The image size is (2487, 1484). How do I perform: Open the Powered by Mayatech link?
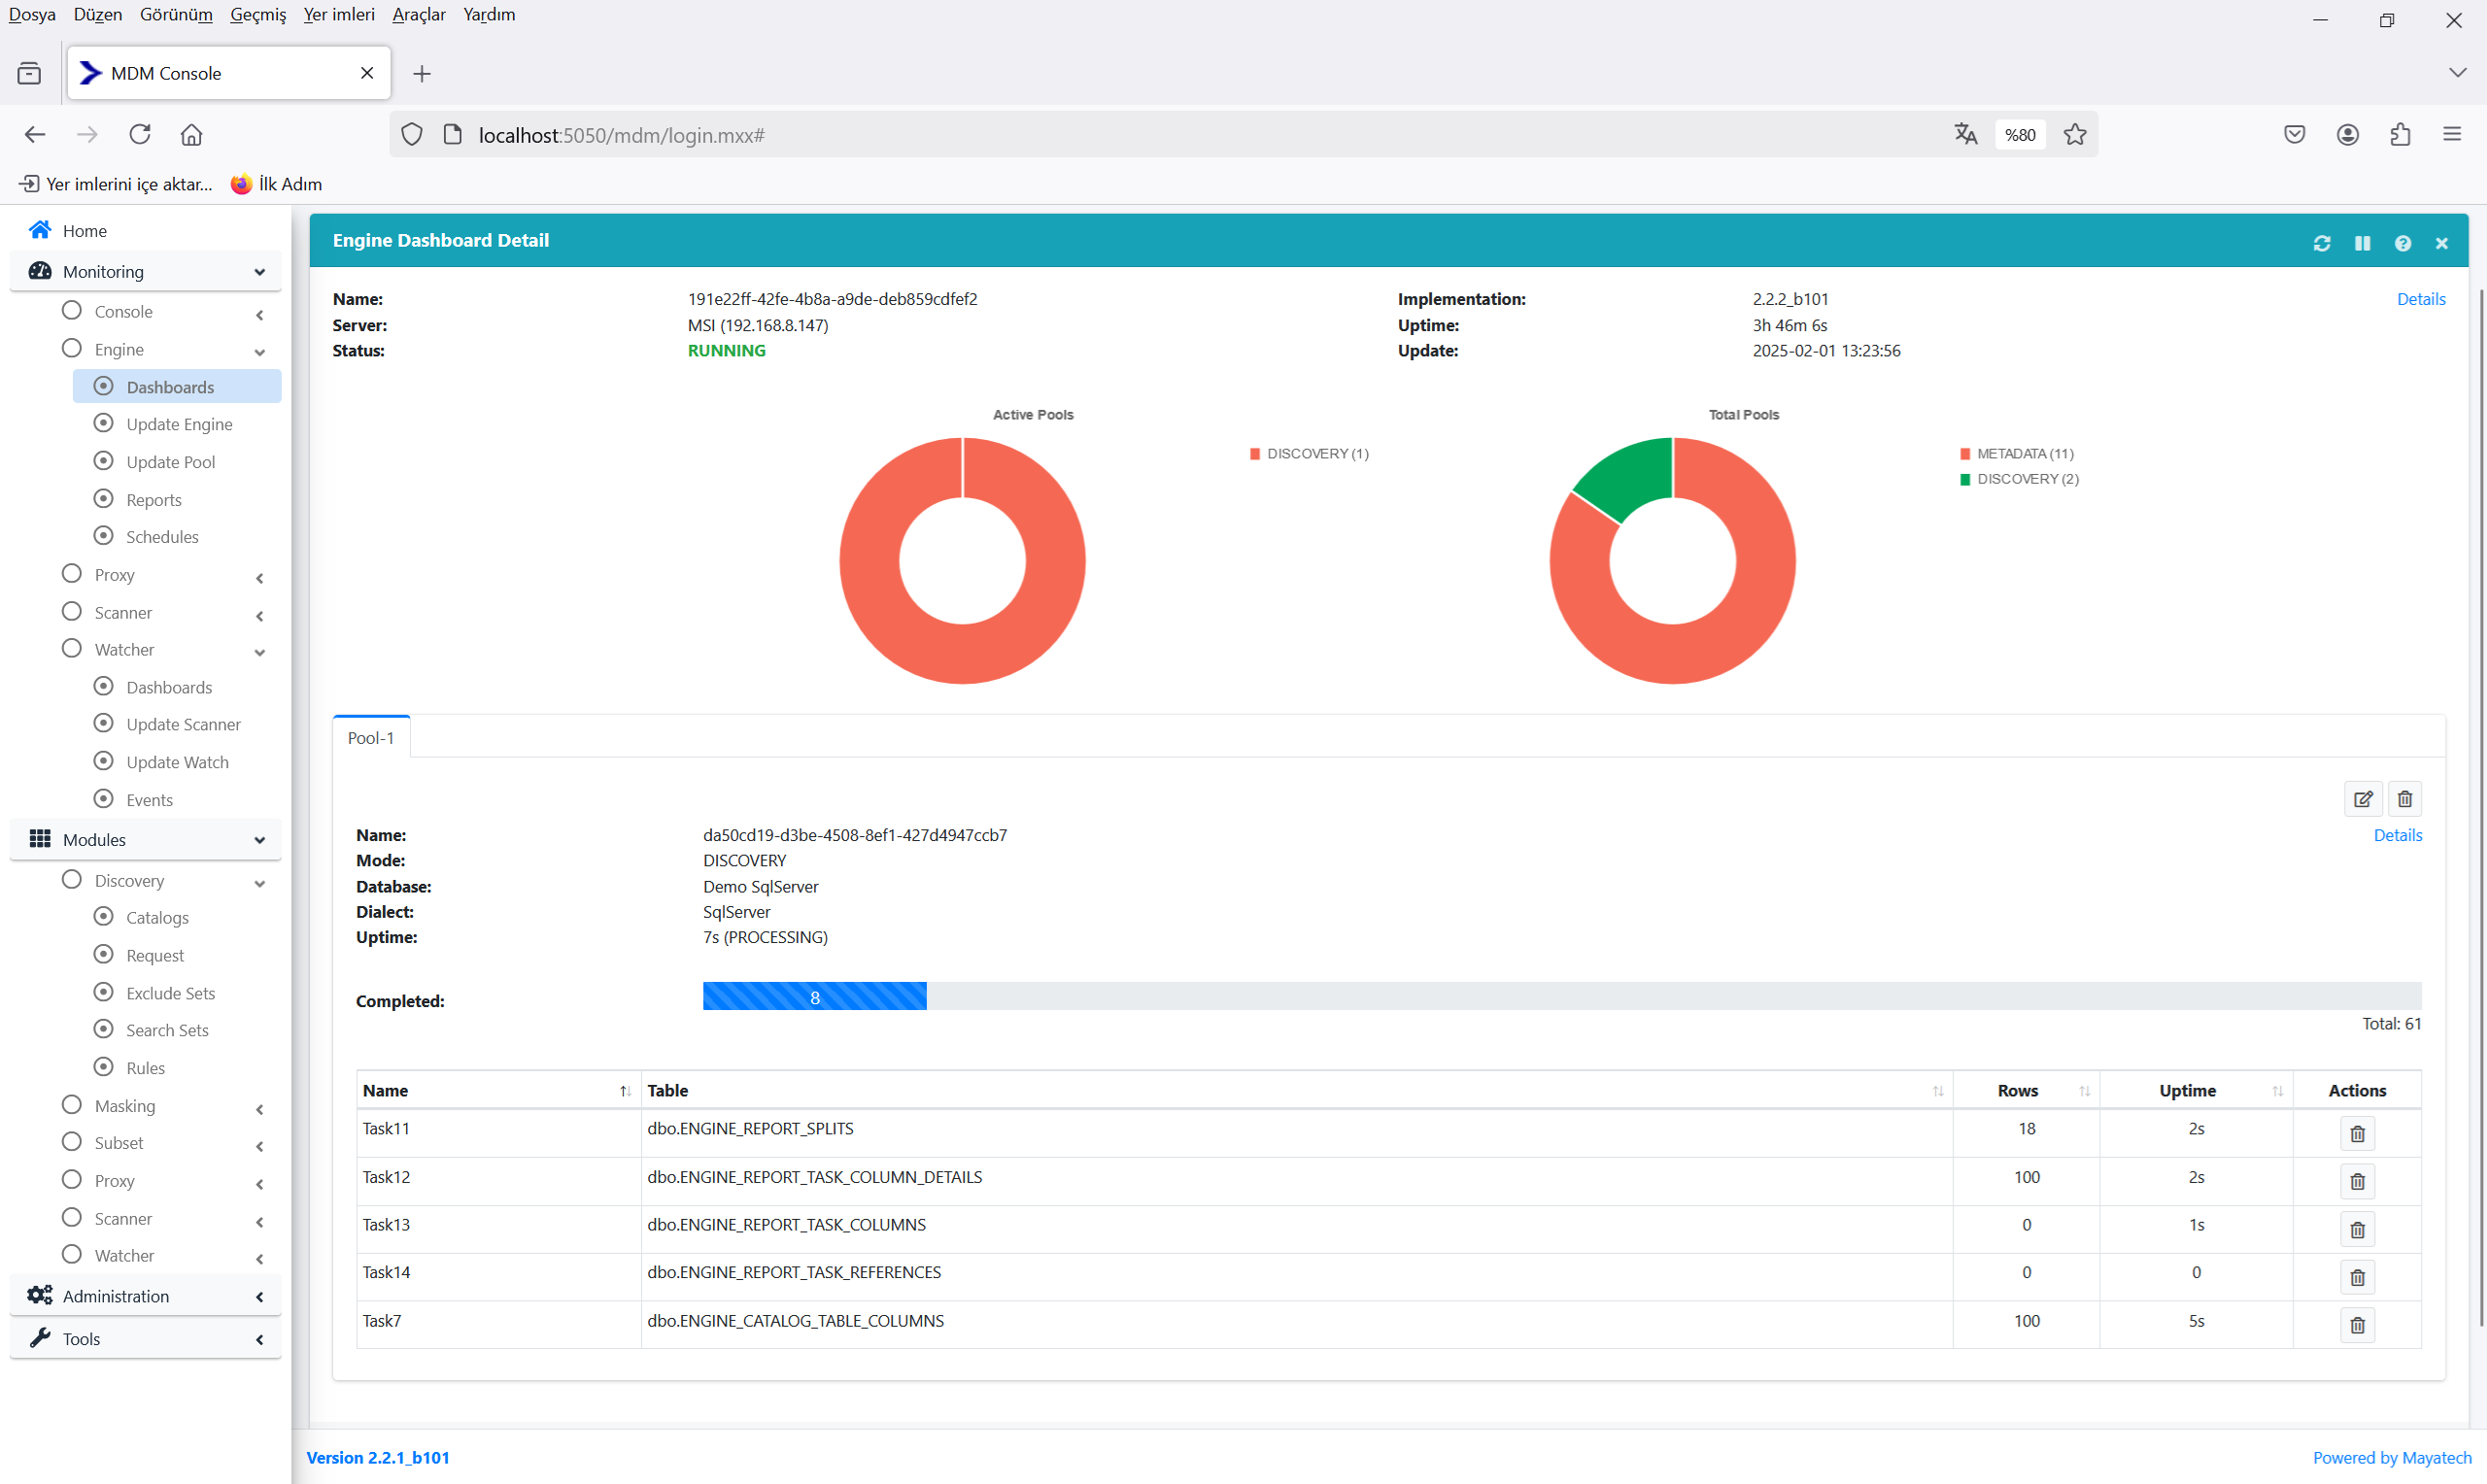[2391, 1458]
